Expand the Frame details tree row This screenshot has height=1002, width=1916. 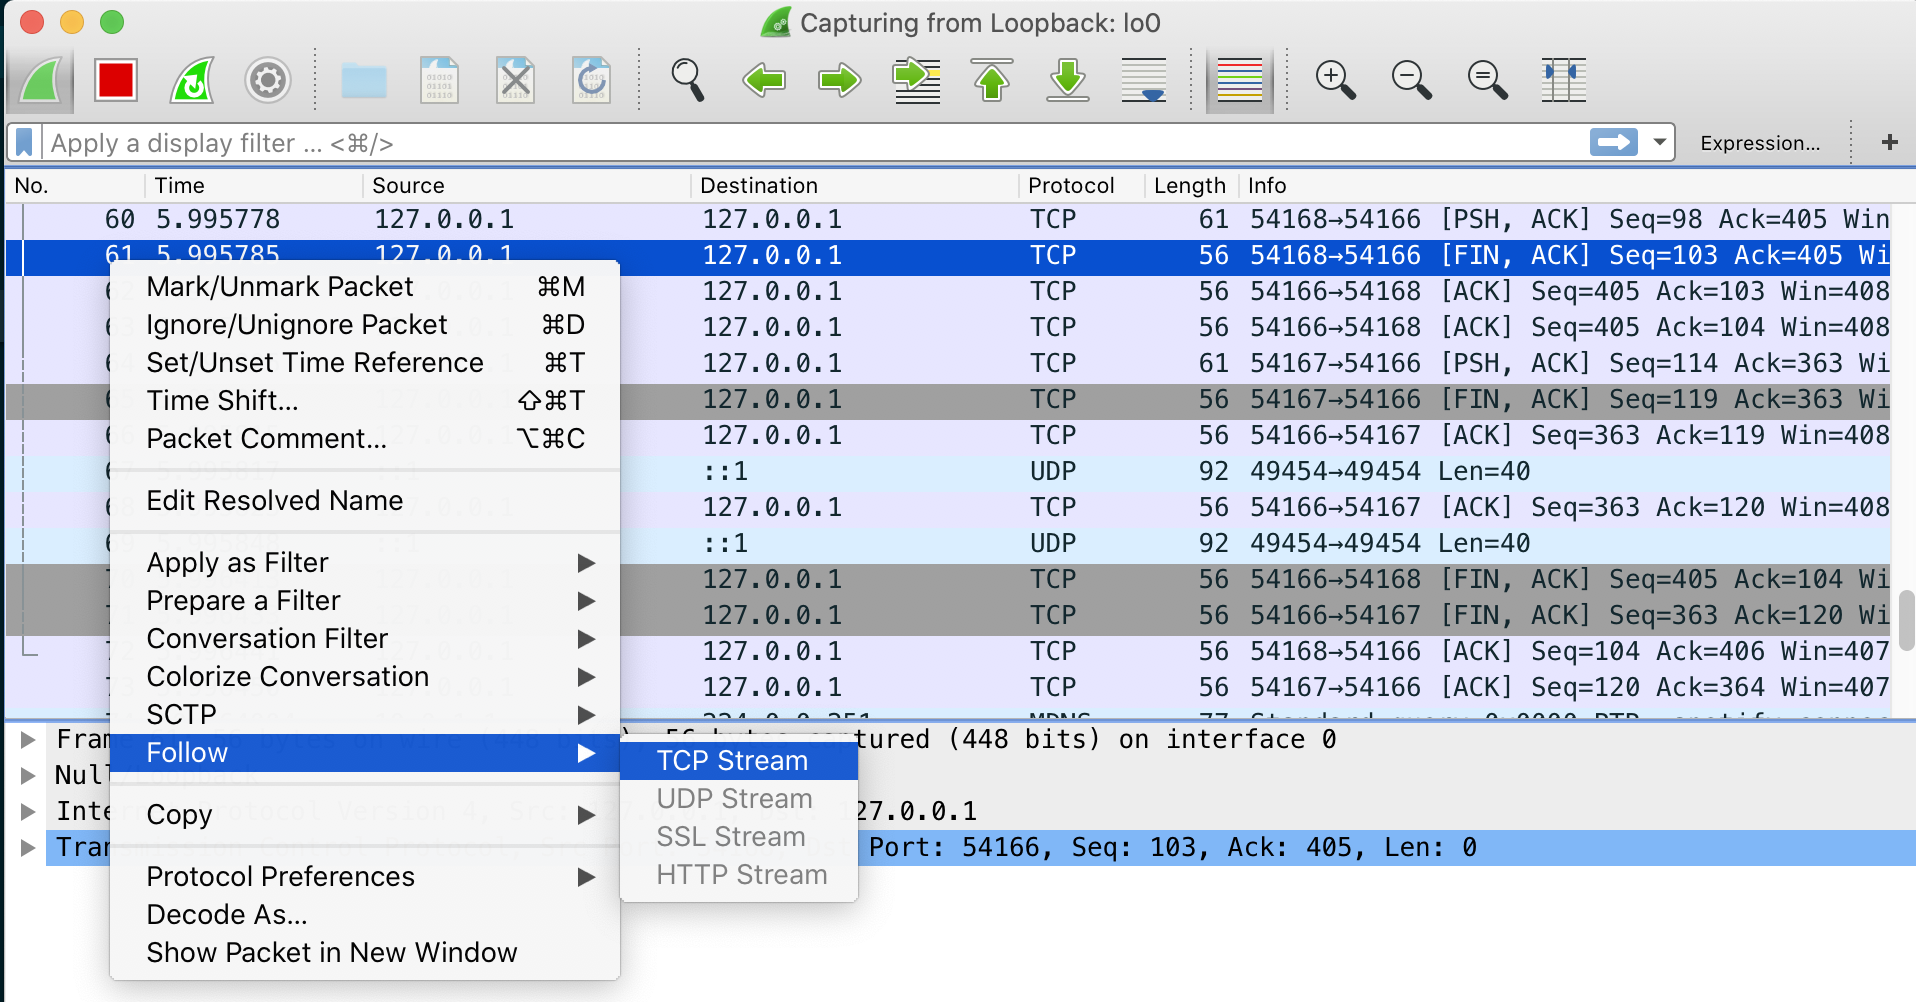[x=28, y=739]
